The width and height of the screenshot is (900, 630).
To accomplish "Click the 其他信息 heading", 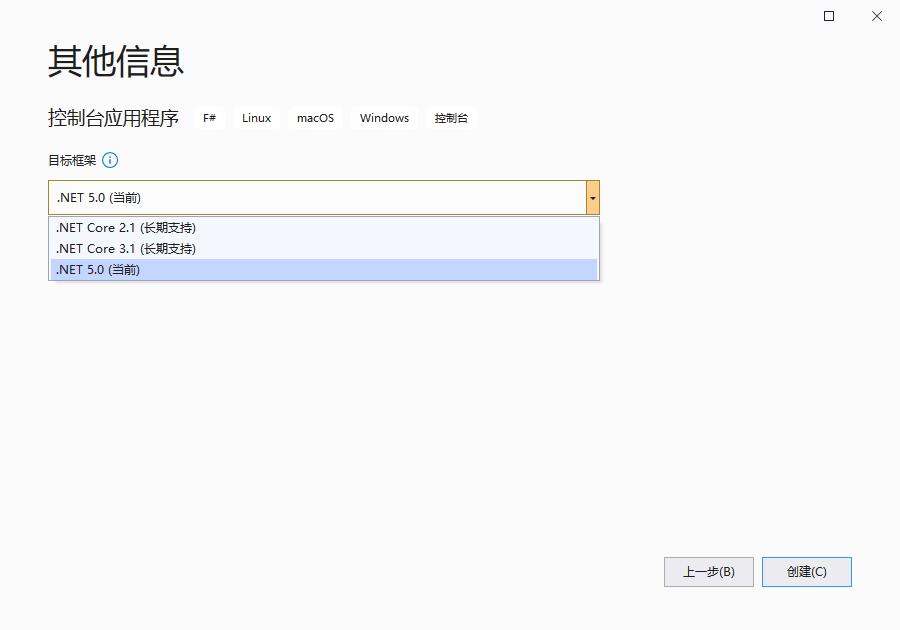I will pos(115,61).
